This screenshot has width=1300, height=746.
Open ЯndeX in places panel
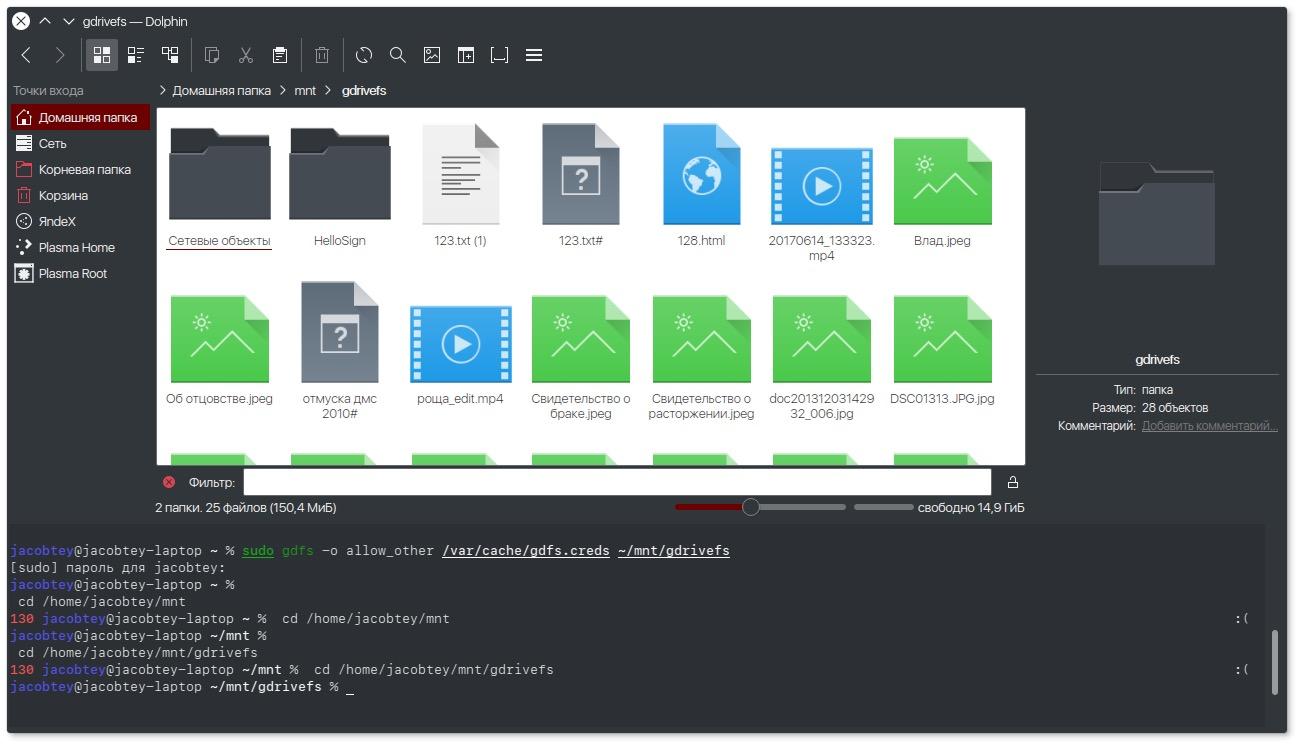click(x=80, y=221)
